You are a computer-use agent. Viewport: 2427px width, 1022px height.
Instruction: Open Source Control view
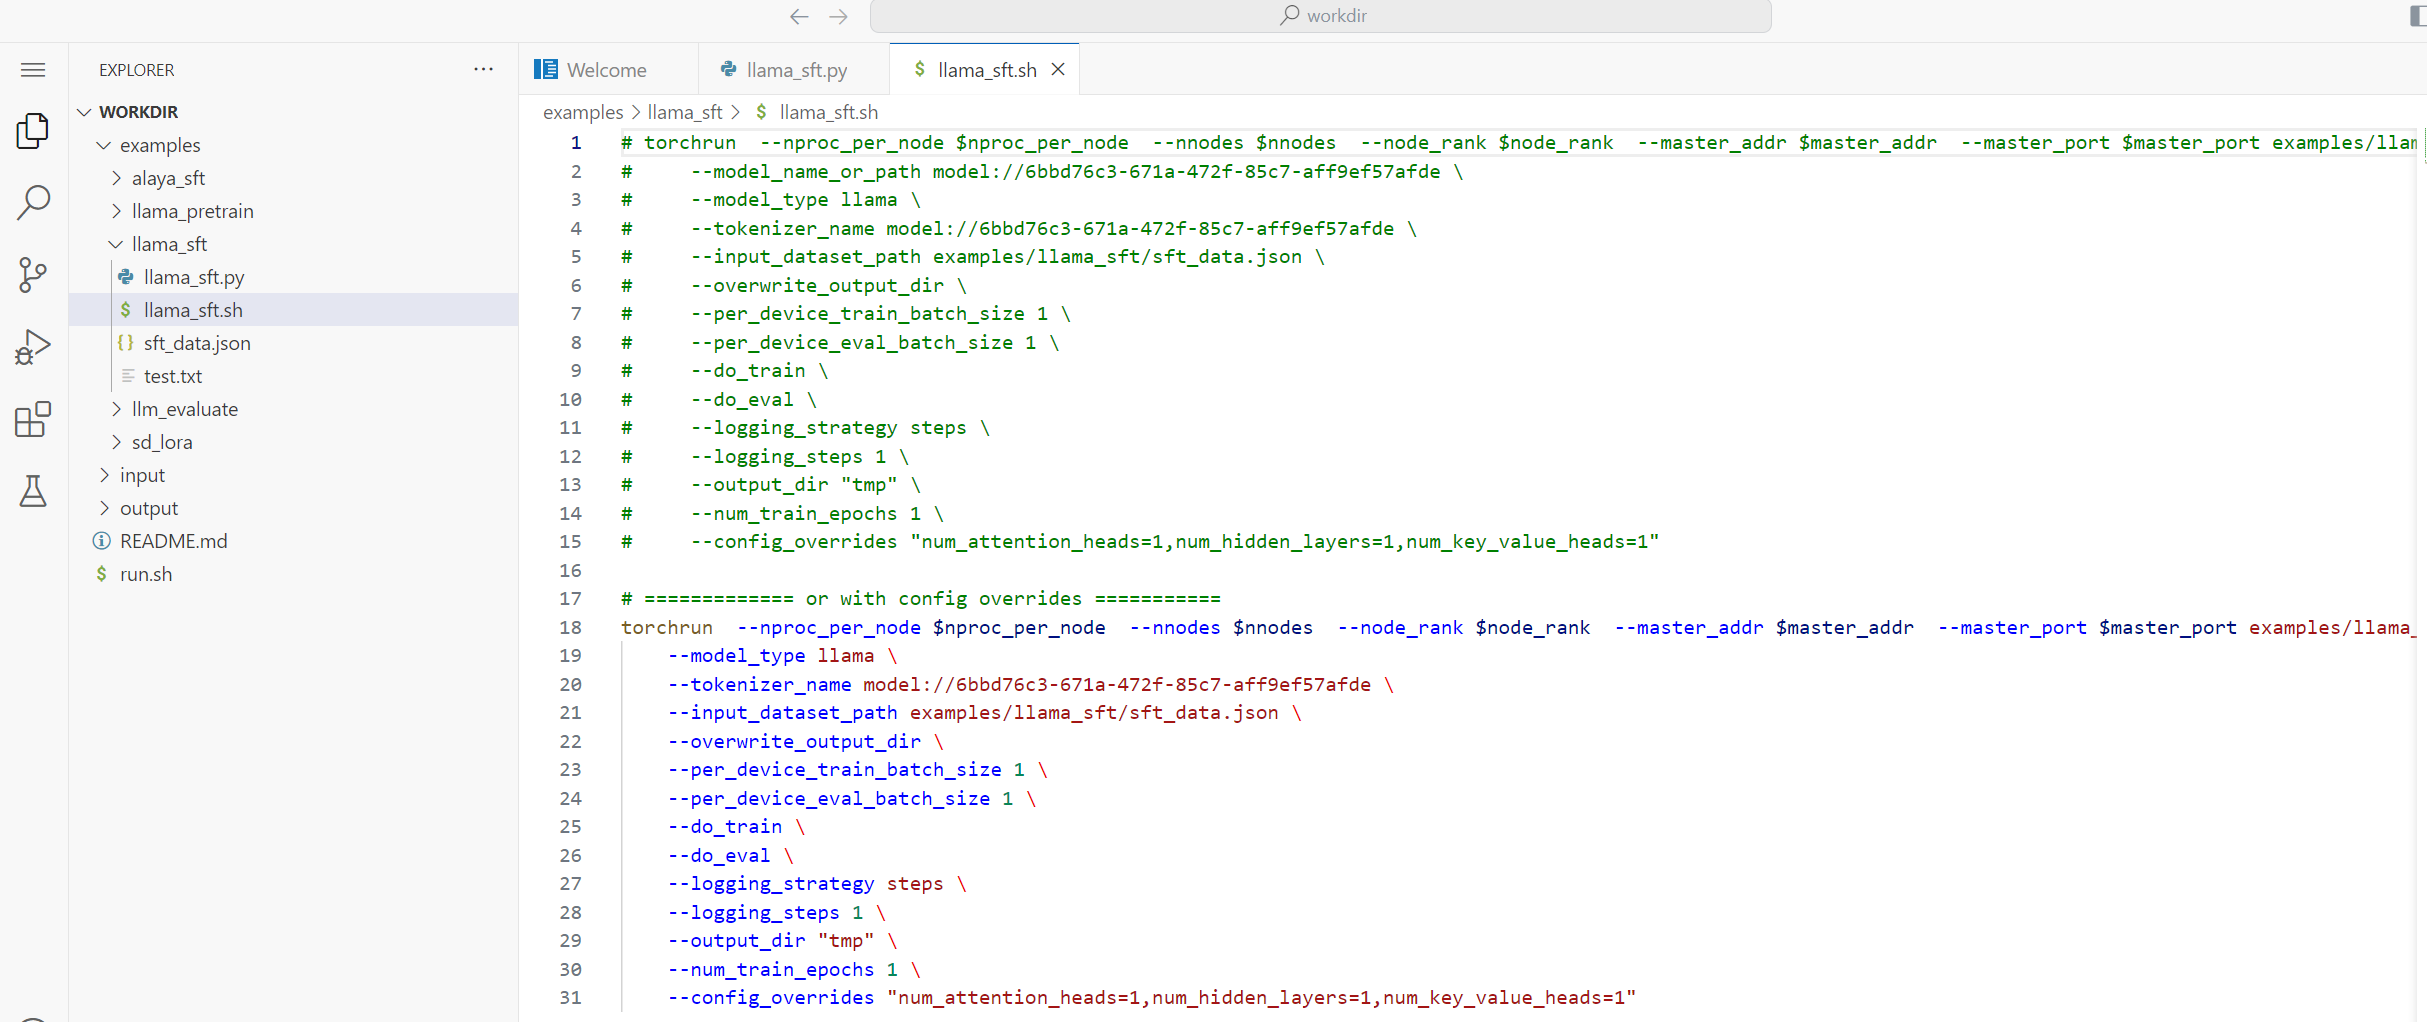(33, 275)
